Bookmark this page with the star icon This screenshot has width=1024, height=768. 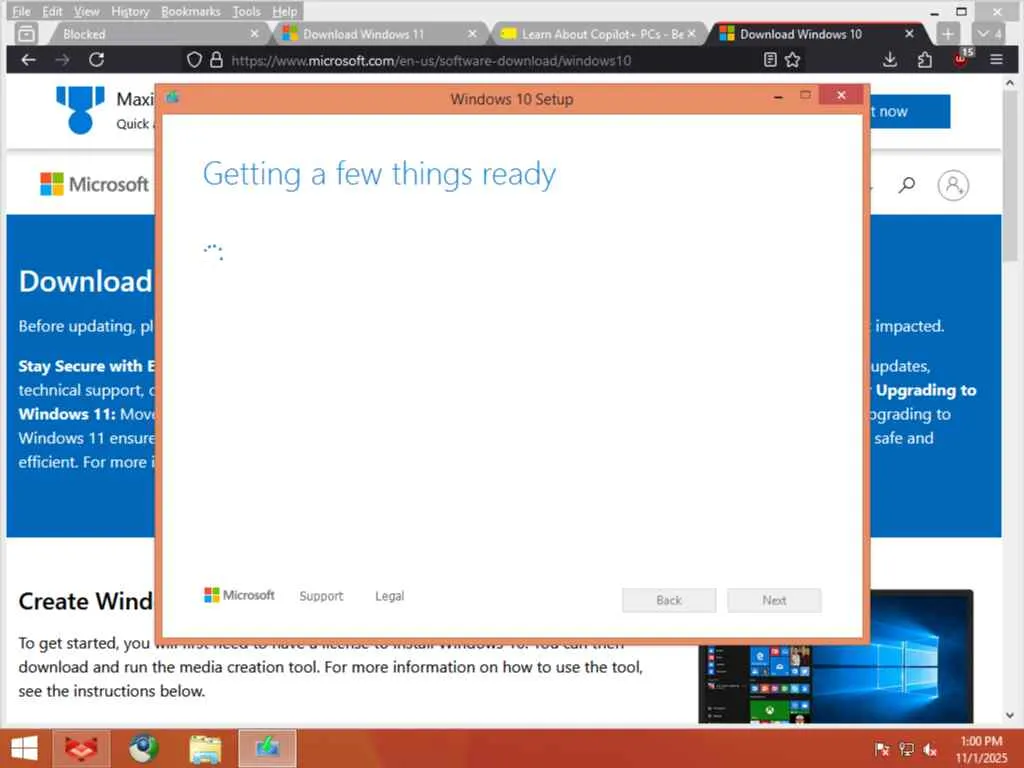click(x=793, y=60)
